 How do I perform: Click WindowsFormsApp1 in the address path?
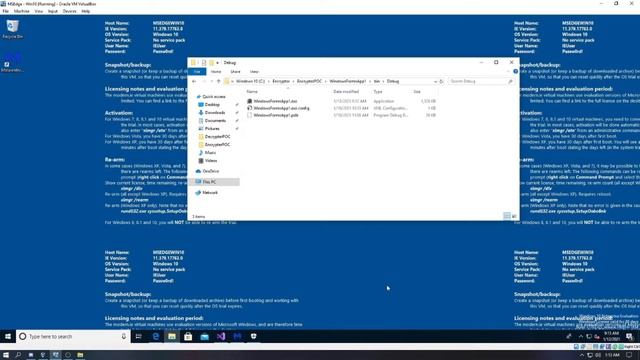coord(348,81)
